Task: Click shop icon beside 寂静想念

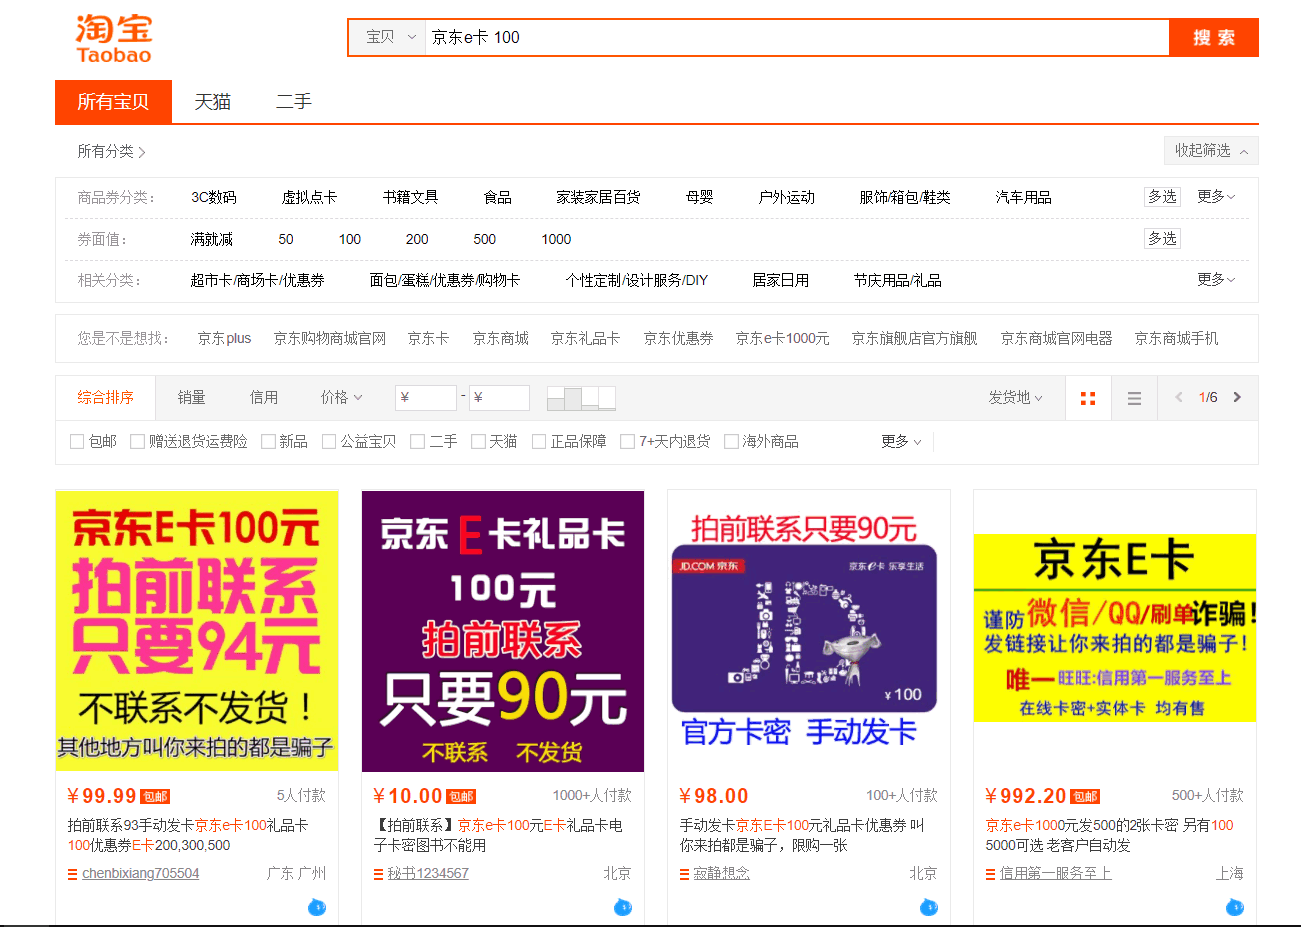Action: pyautogui.click(x=684, y=874)
